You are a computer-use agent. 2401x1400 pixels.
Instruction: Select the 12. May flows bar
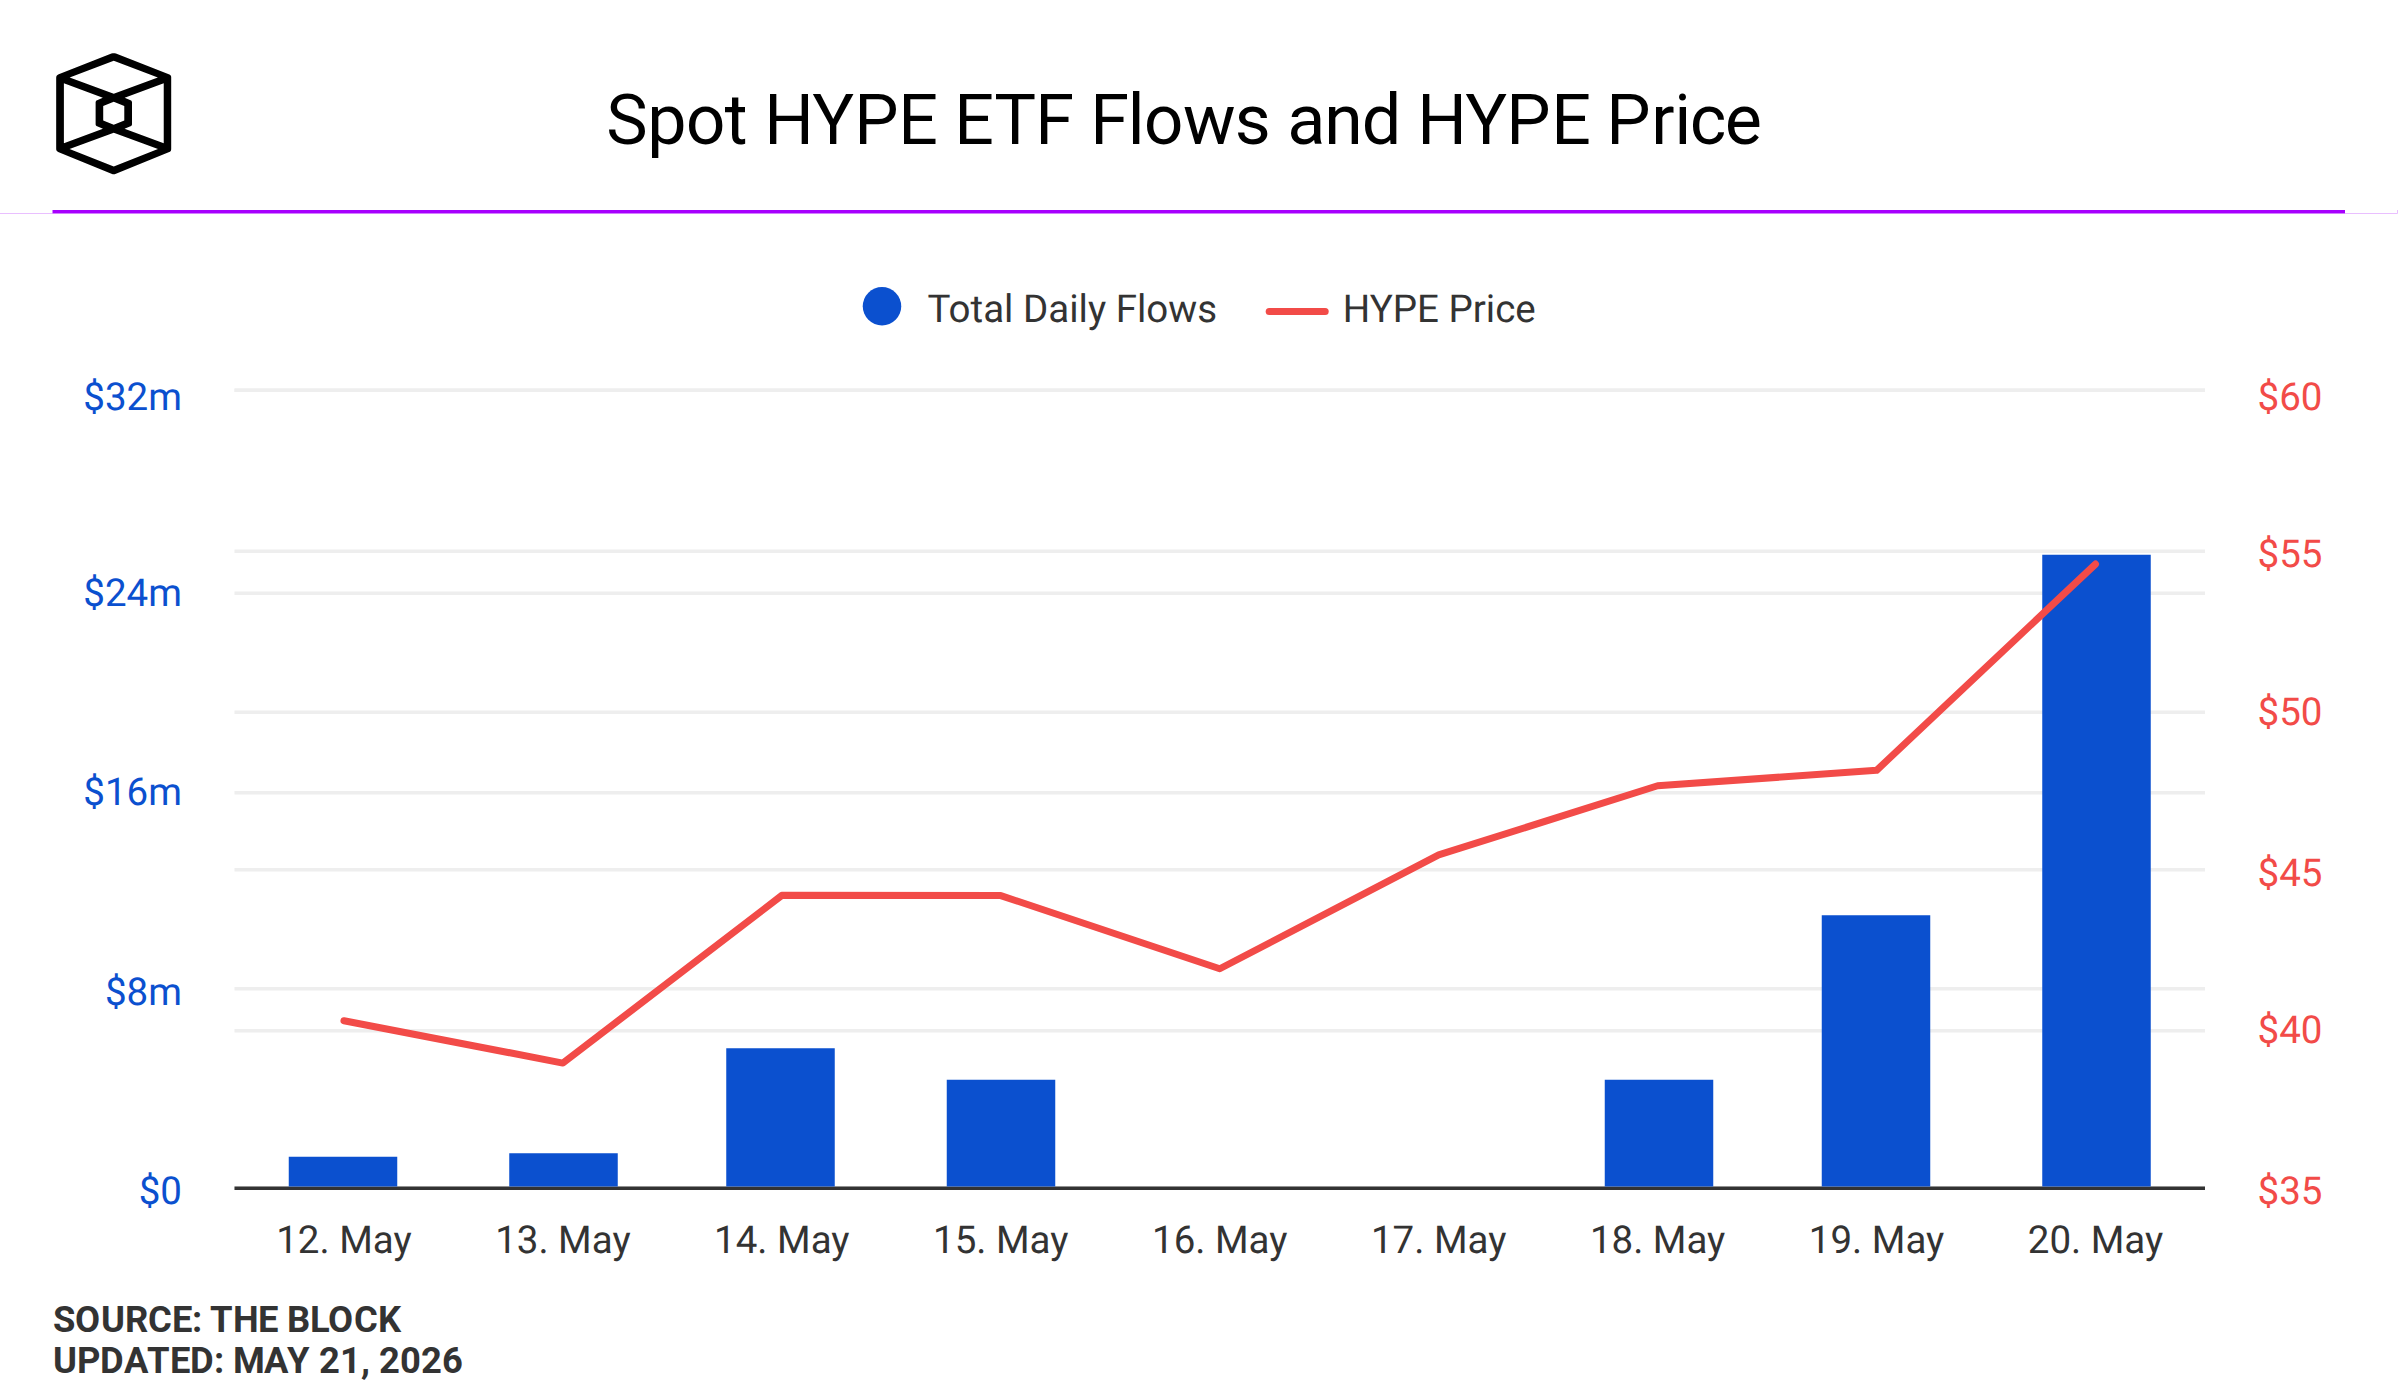tap(343, 1172)
